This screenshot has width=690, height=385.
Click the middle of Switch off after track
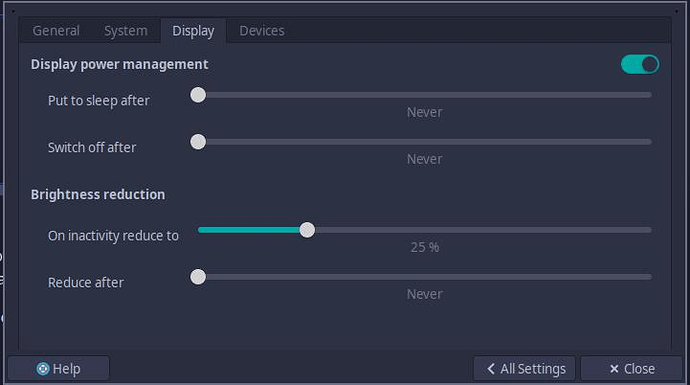point(425,142)
